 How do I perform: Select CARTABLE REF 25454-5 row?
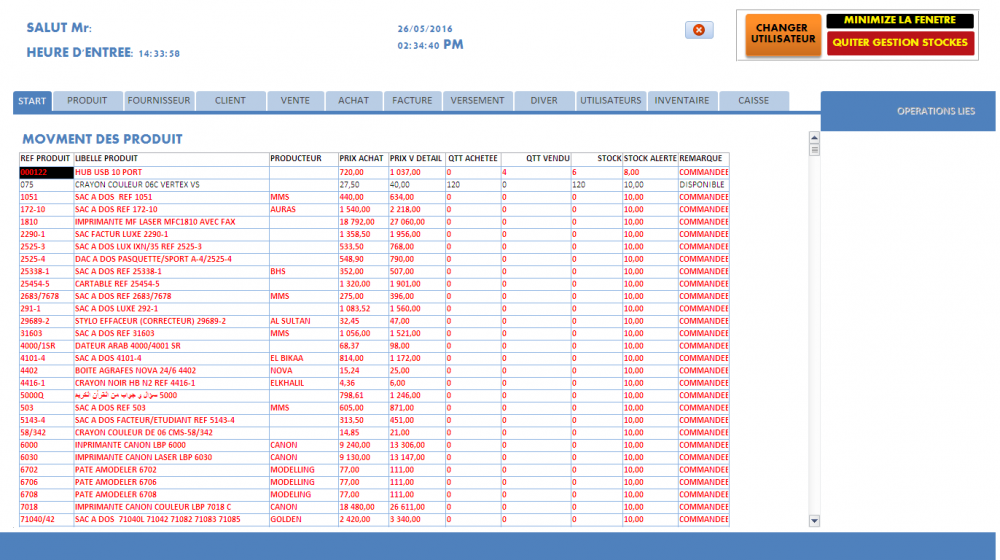pyautogui.click(x=374, y=284)
